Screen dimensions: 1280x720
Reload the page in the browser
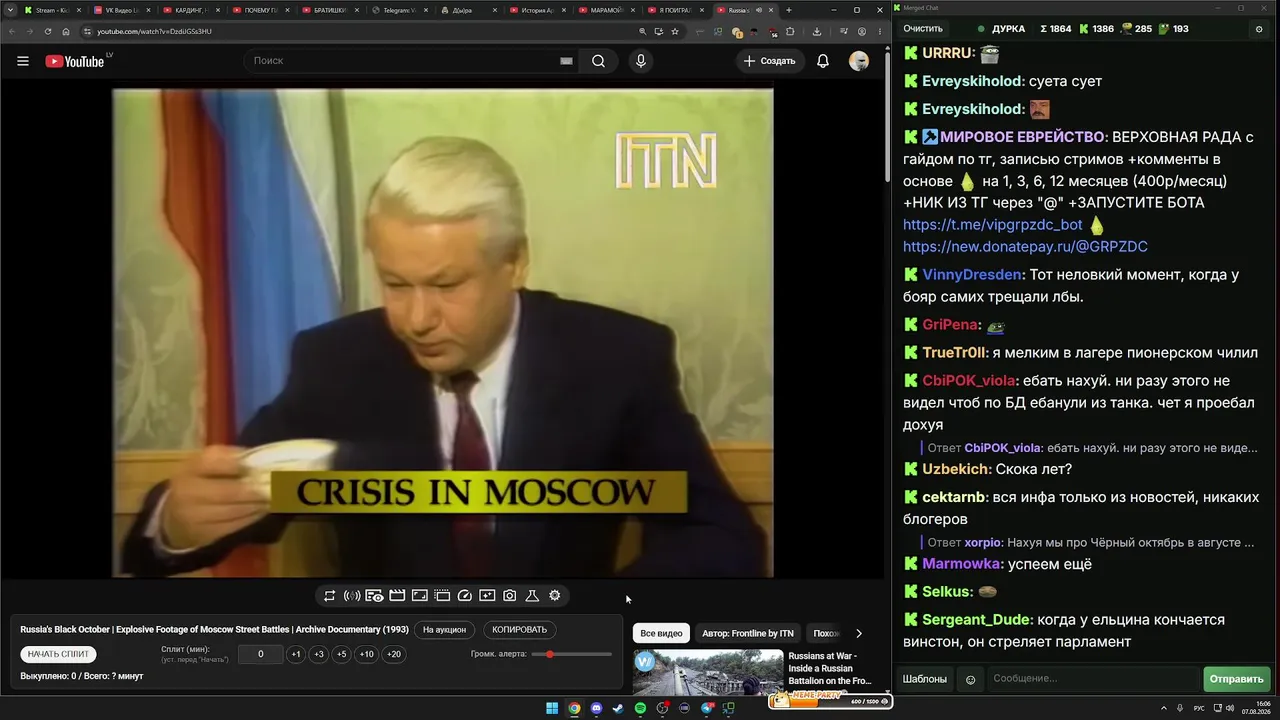click(47, 31)
